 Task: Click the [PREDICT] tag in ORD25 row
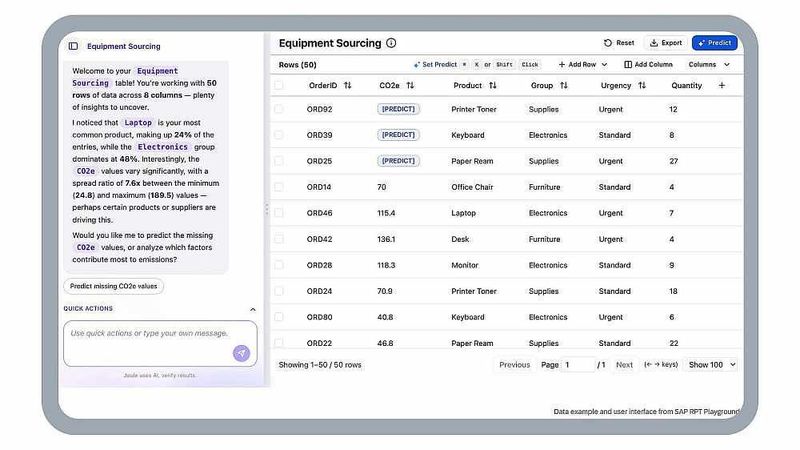click(x=398, y=161)
